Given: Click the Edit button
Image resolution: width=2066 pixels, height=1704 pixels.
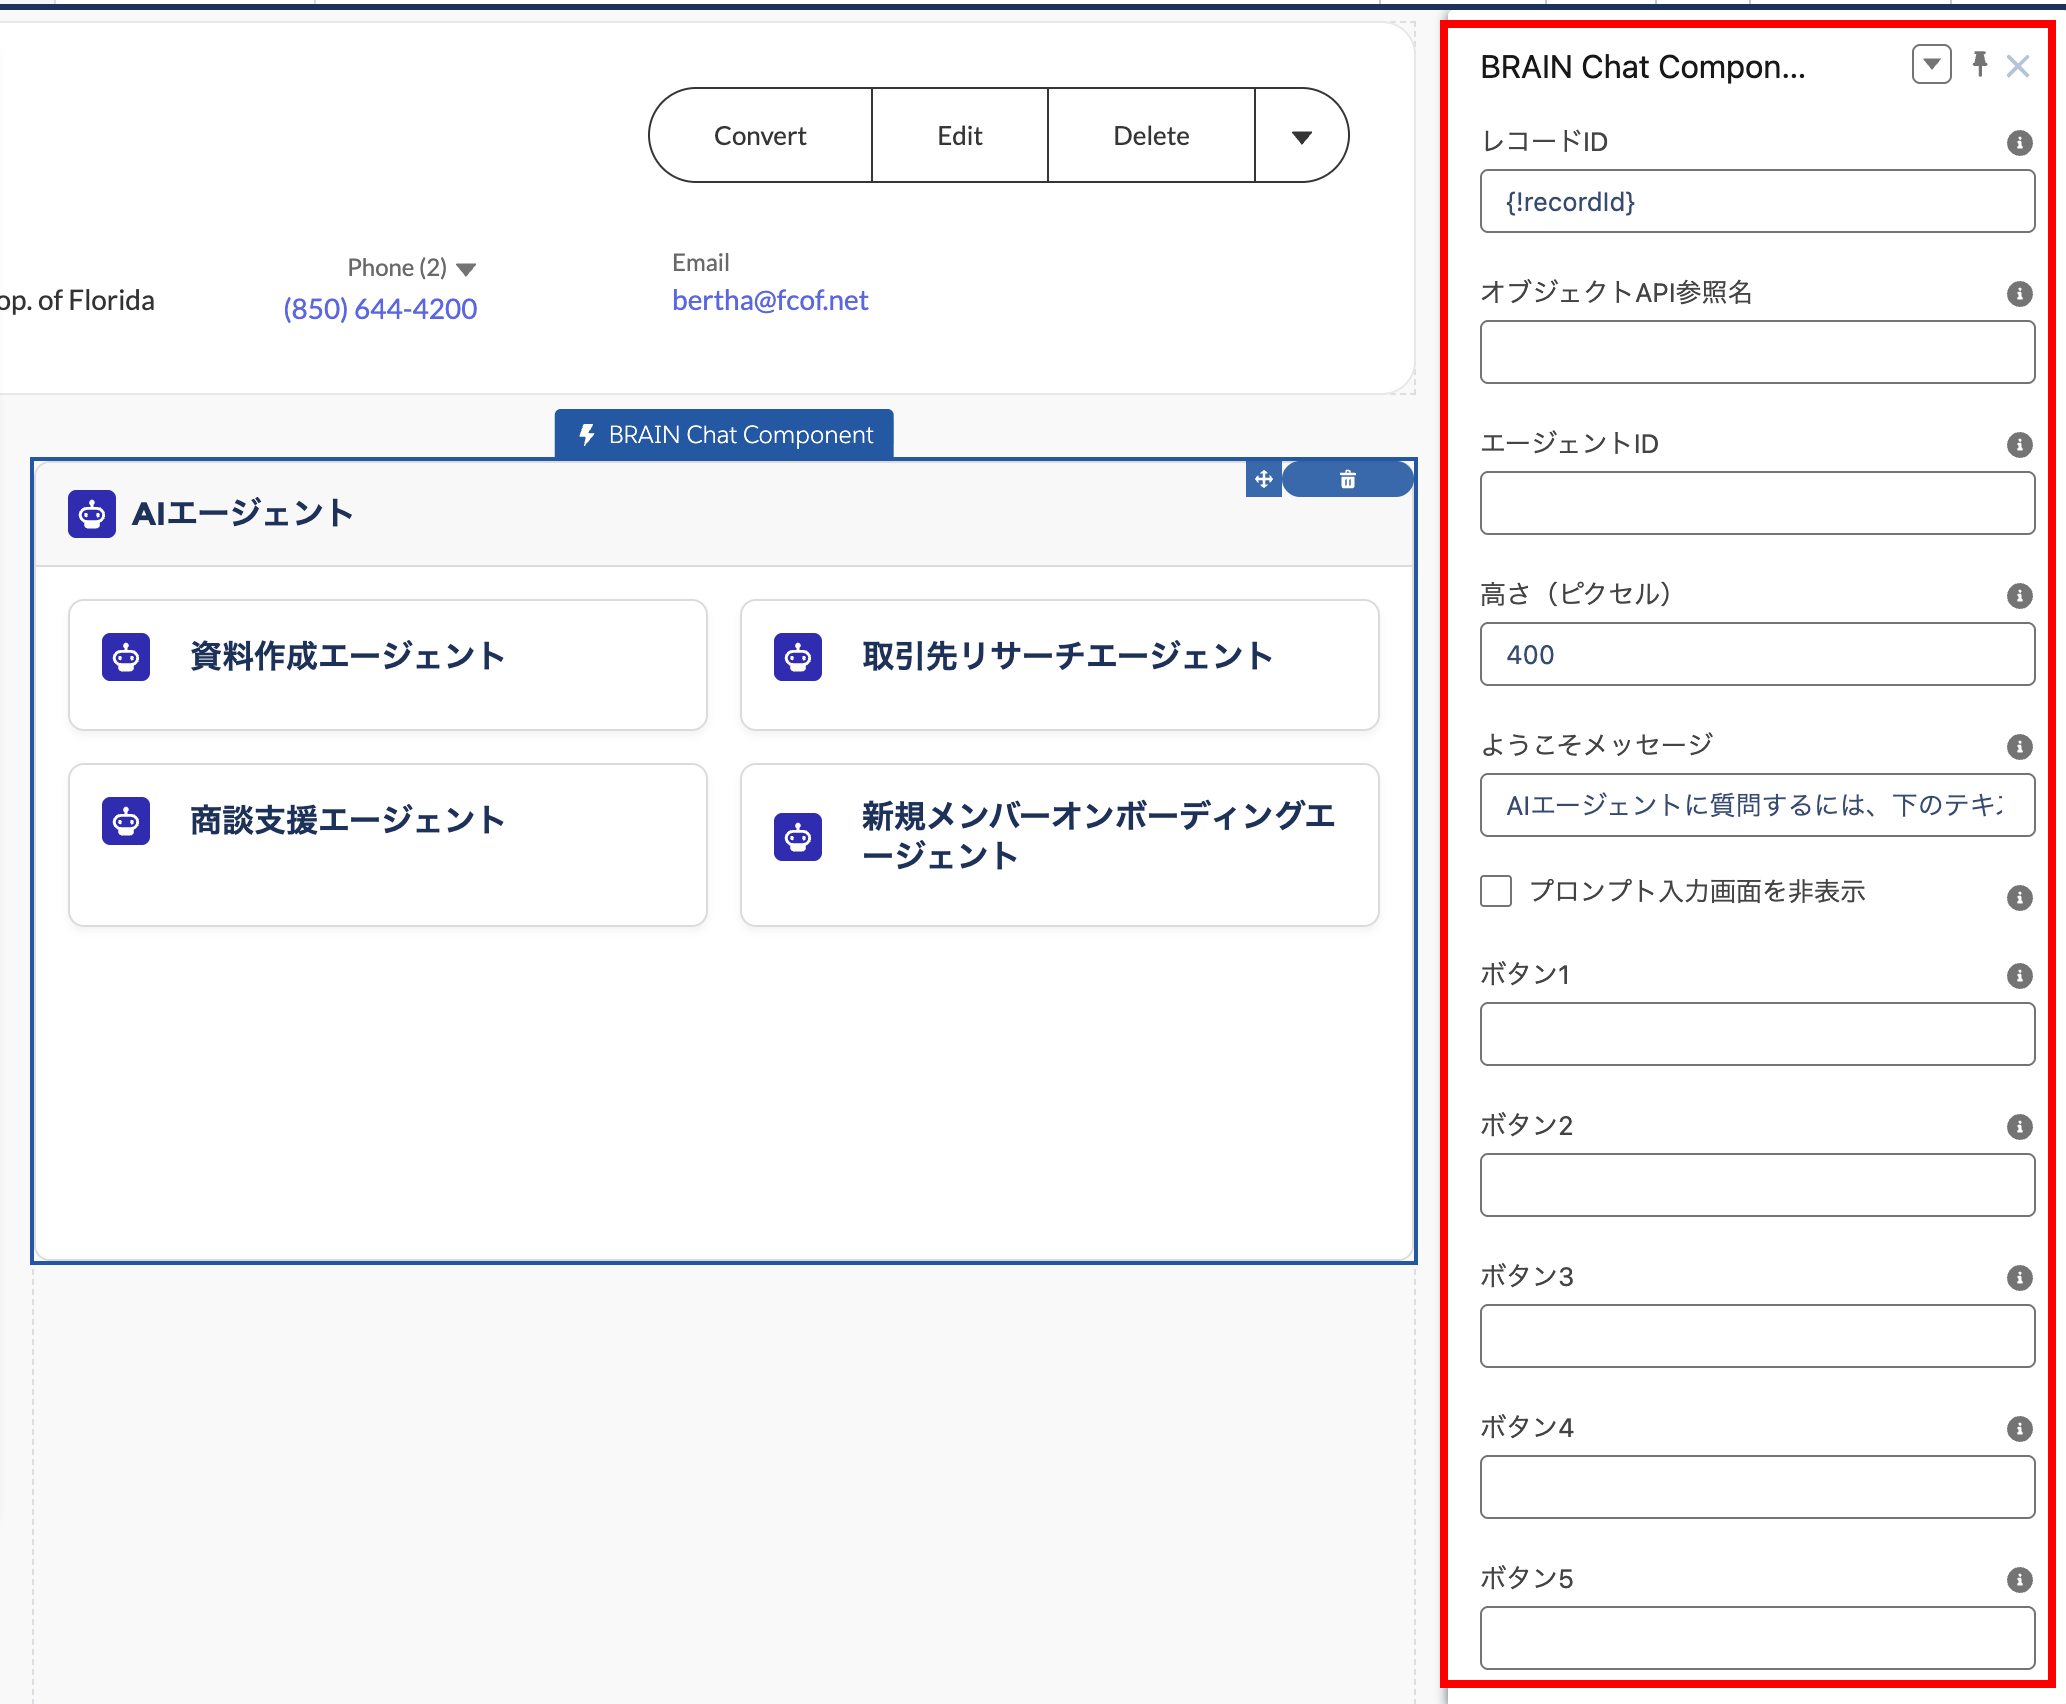Looking at the screenshot, I should [x=959, y=136].
